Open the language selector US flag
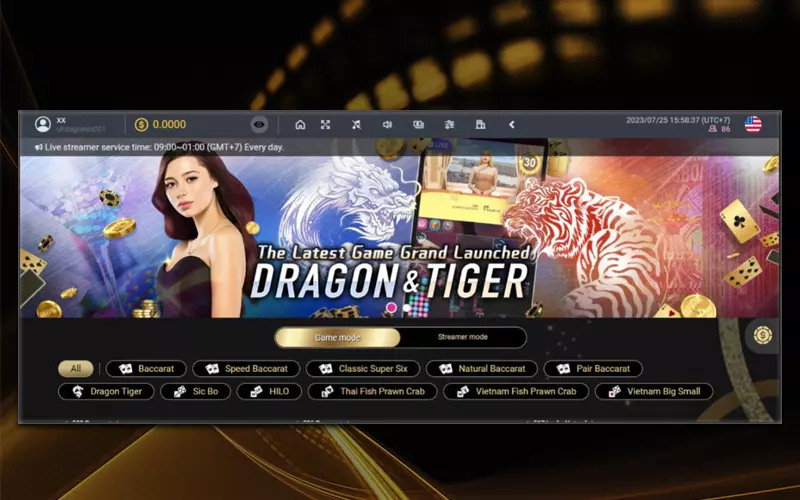Viewport: 800px width, 500px height. (753, 125)
